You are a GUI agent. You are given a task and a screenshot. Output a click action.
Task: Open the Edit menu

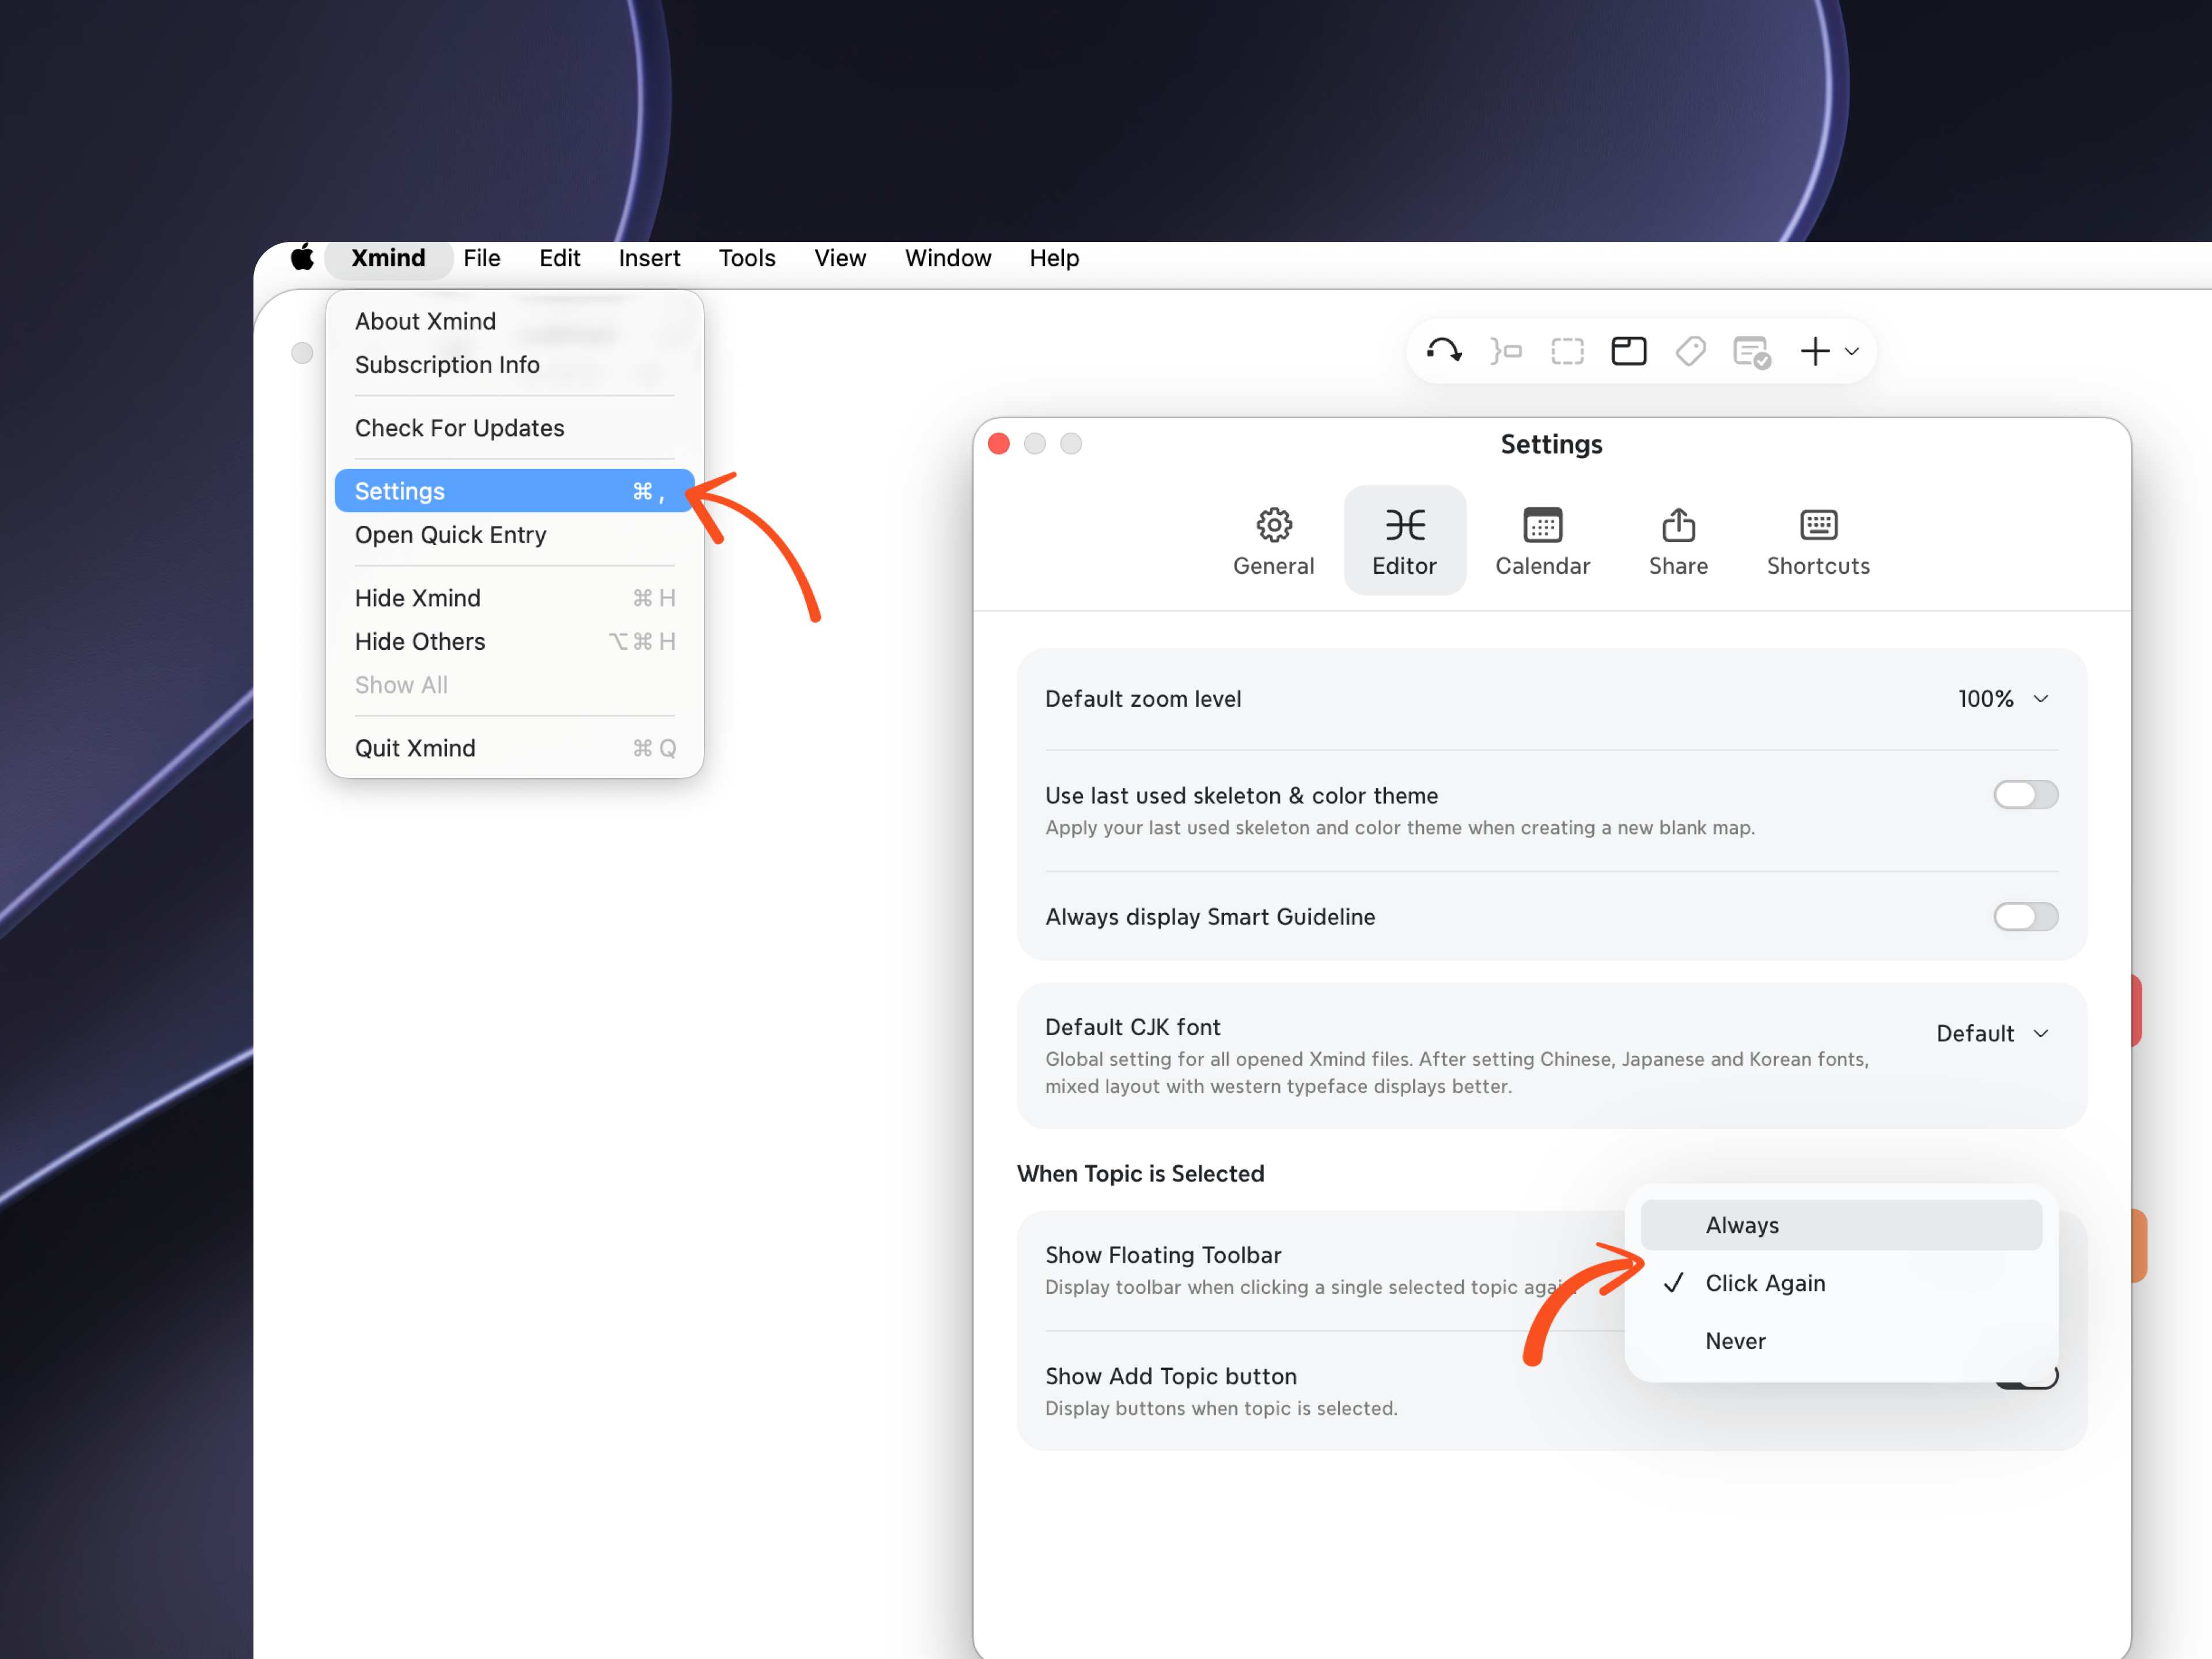click(x=559, y=258)
